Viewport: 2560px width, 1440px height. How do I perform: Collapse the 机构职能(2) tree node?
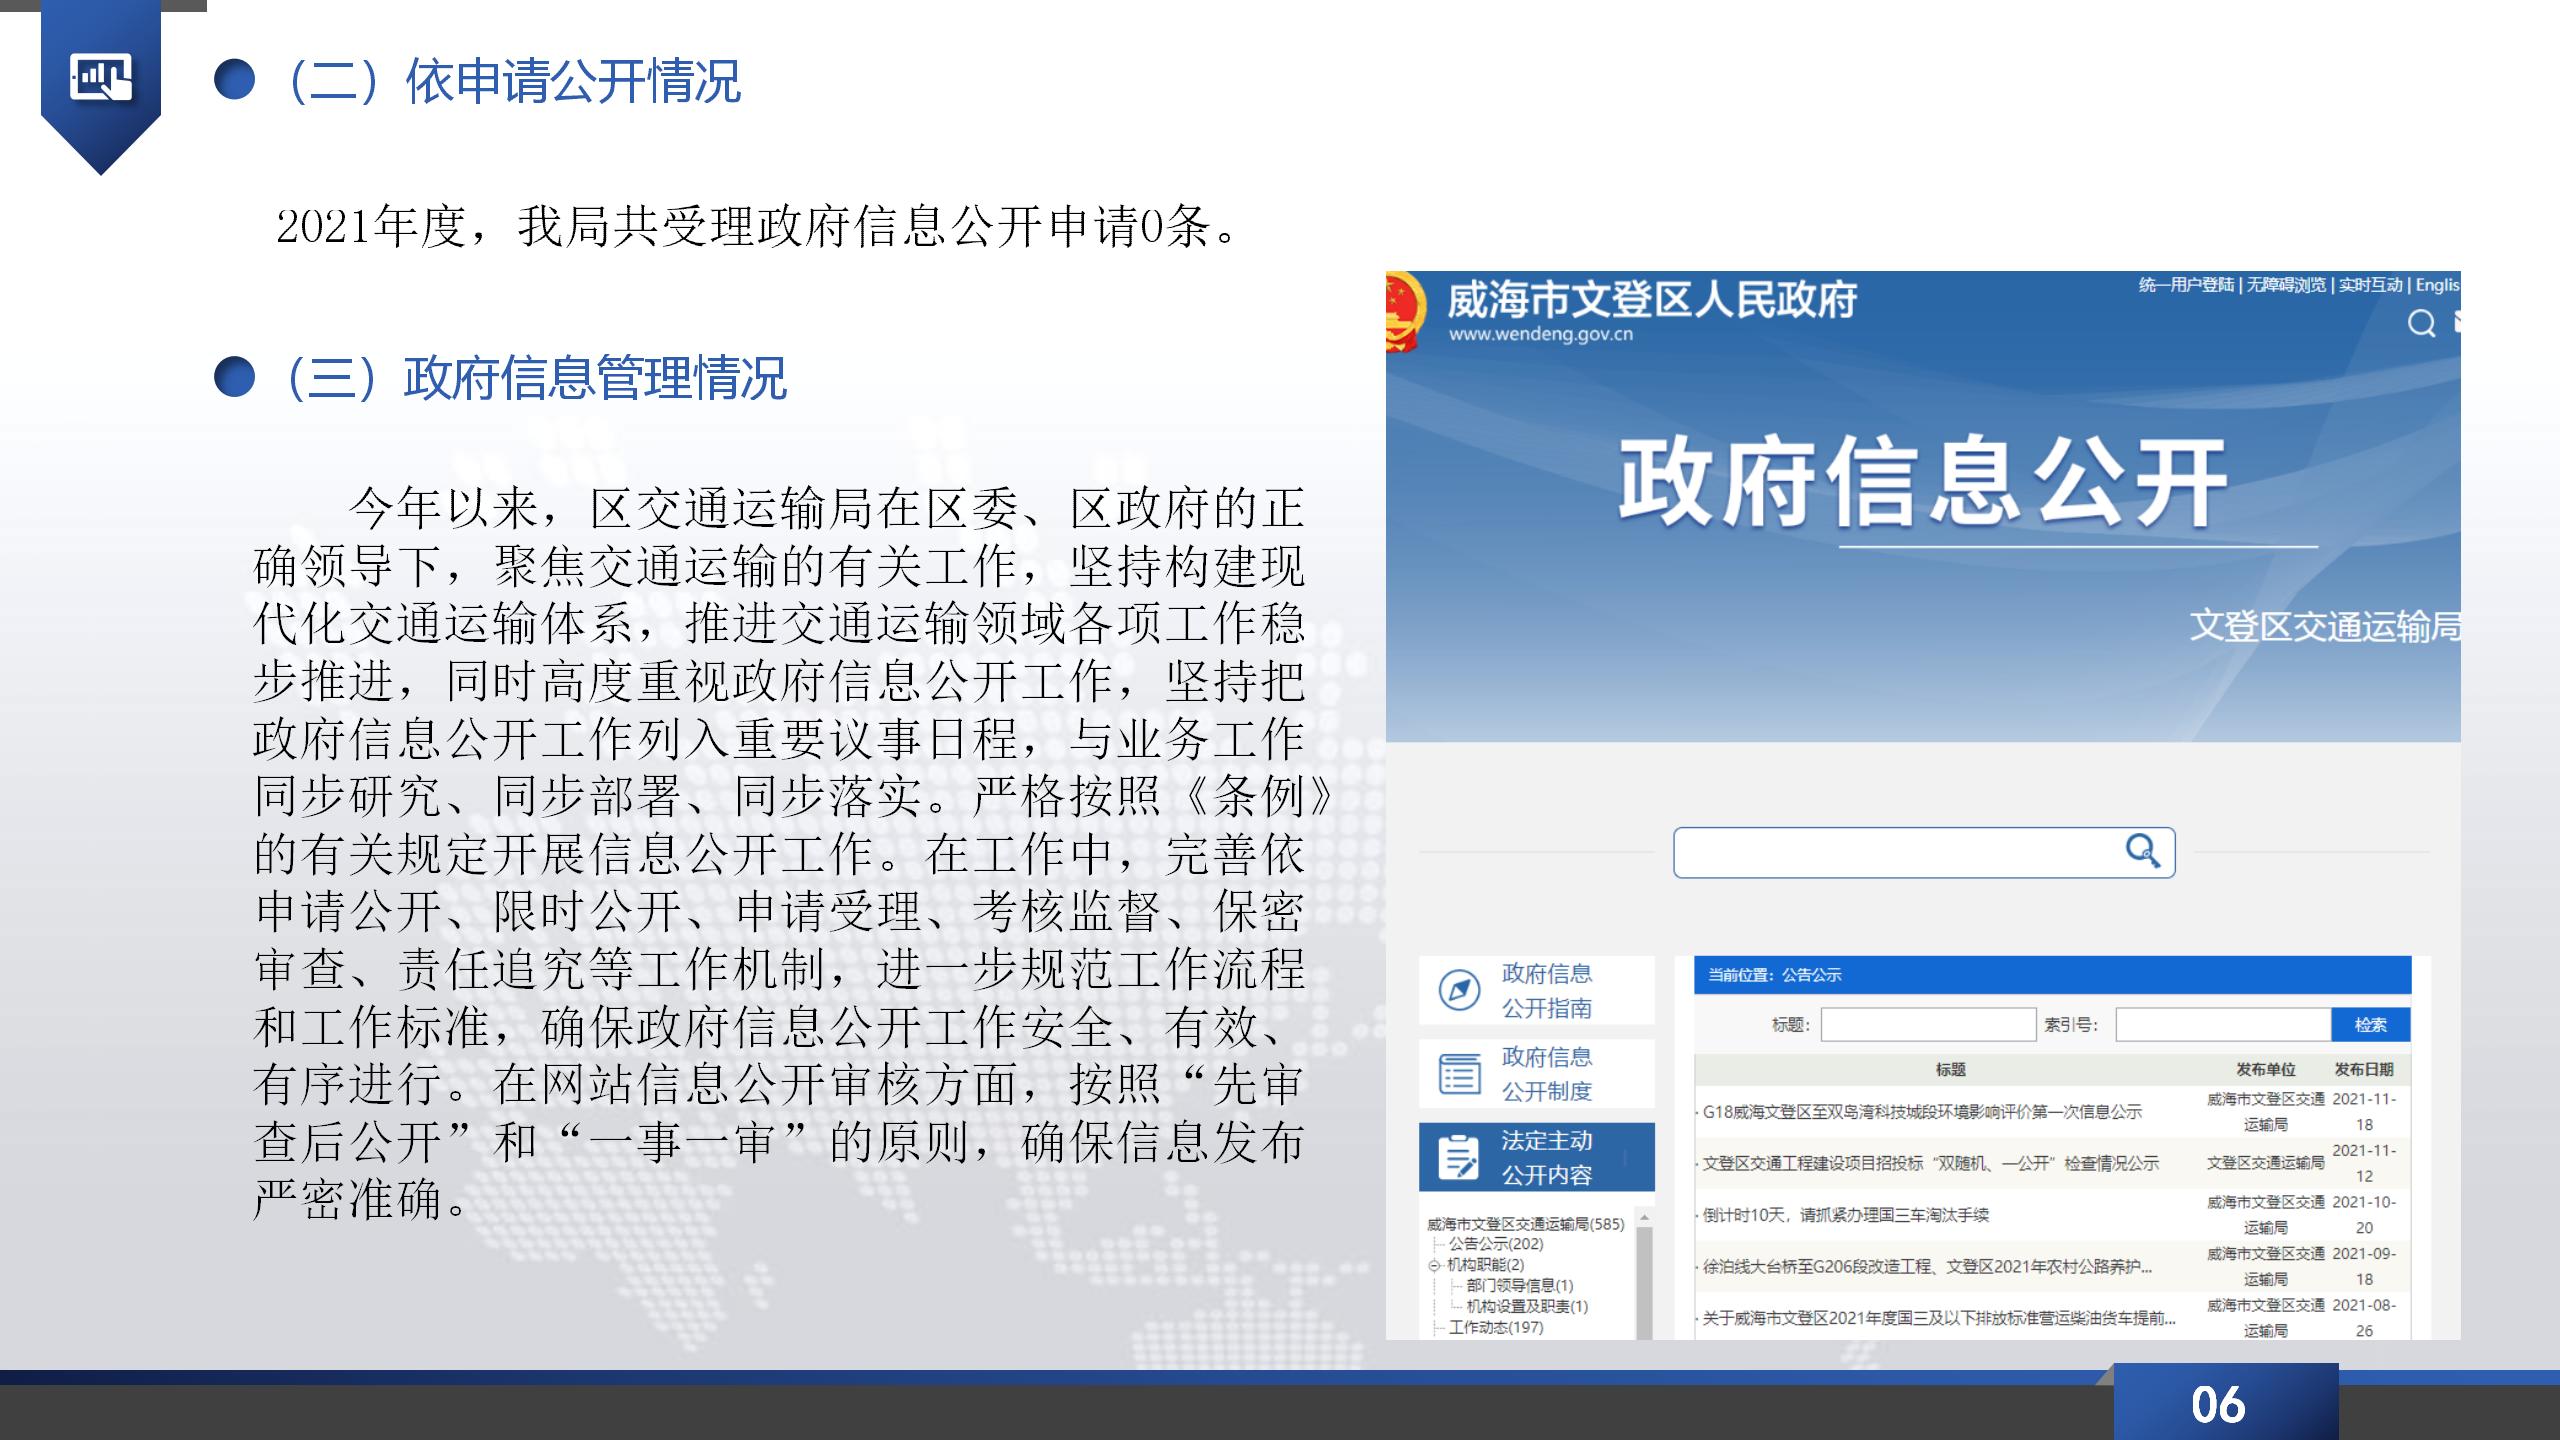(x=1434, y=1265)
